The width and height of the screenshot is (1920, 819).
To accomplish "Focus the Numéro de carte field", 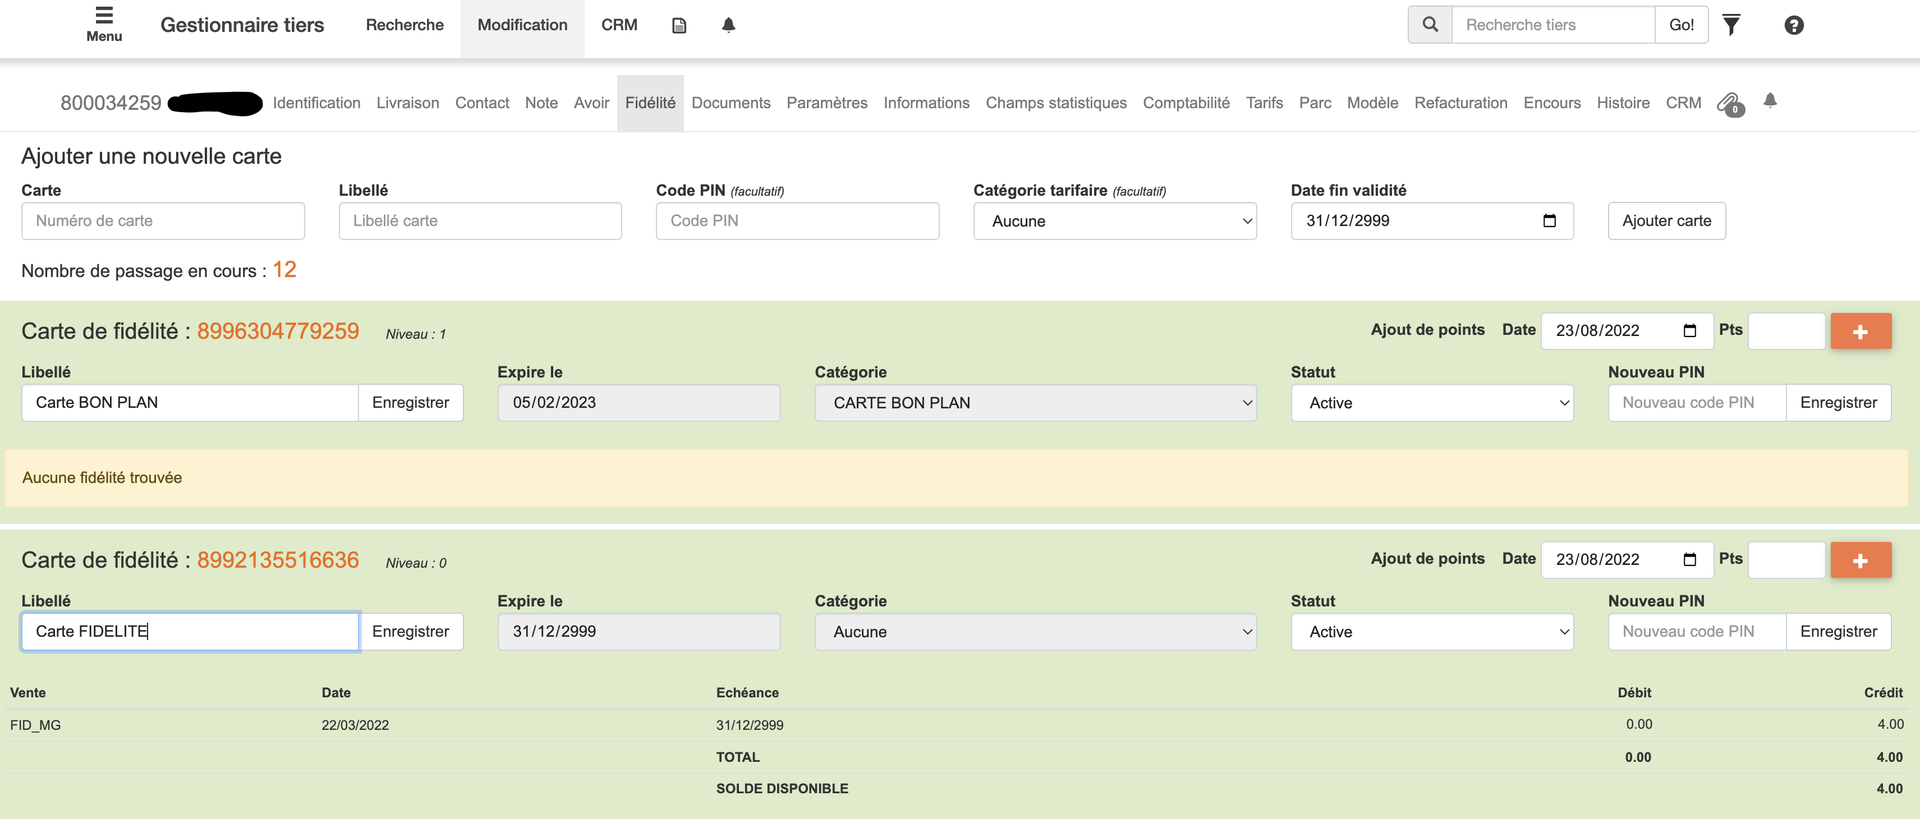I will click(163, 221).
